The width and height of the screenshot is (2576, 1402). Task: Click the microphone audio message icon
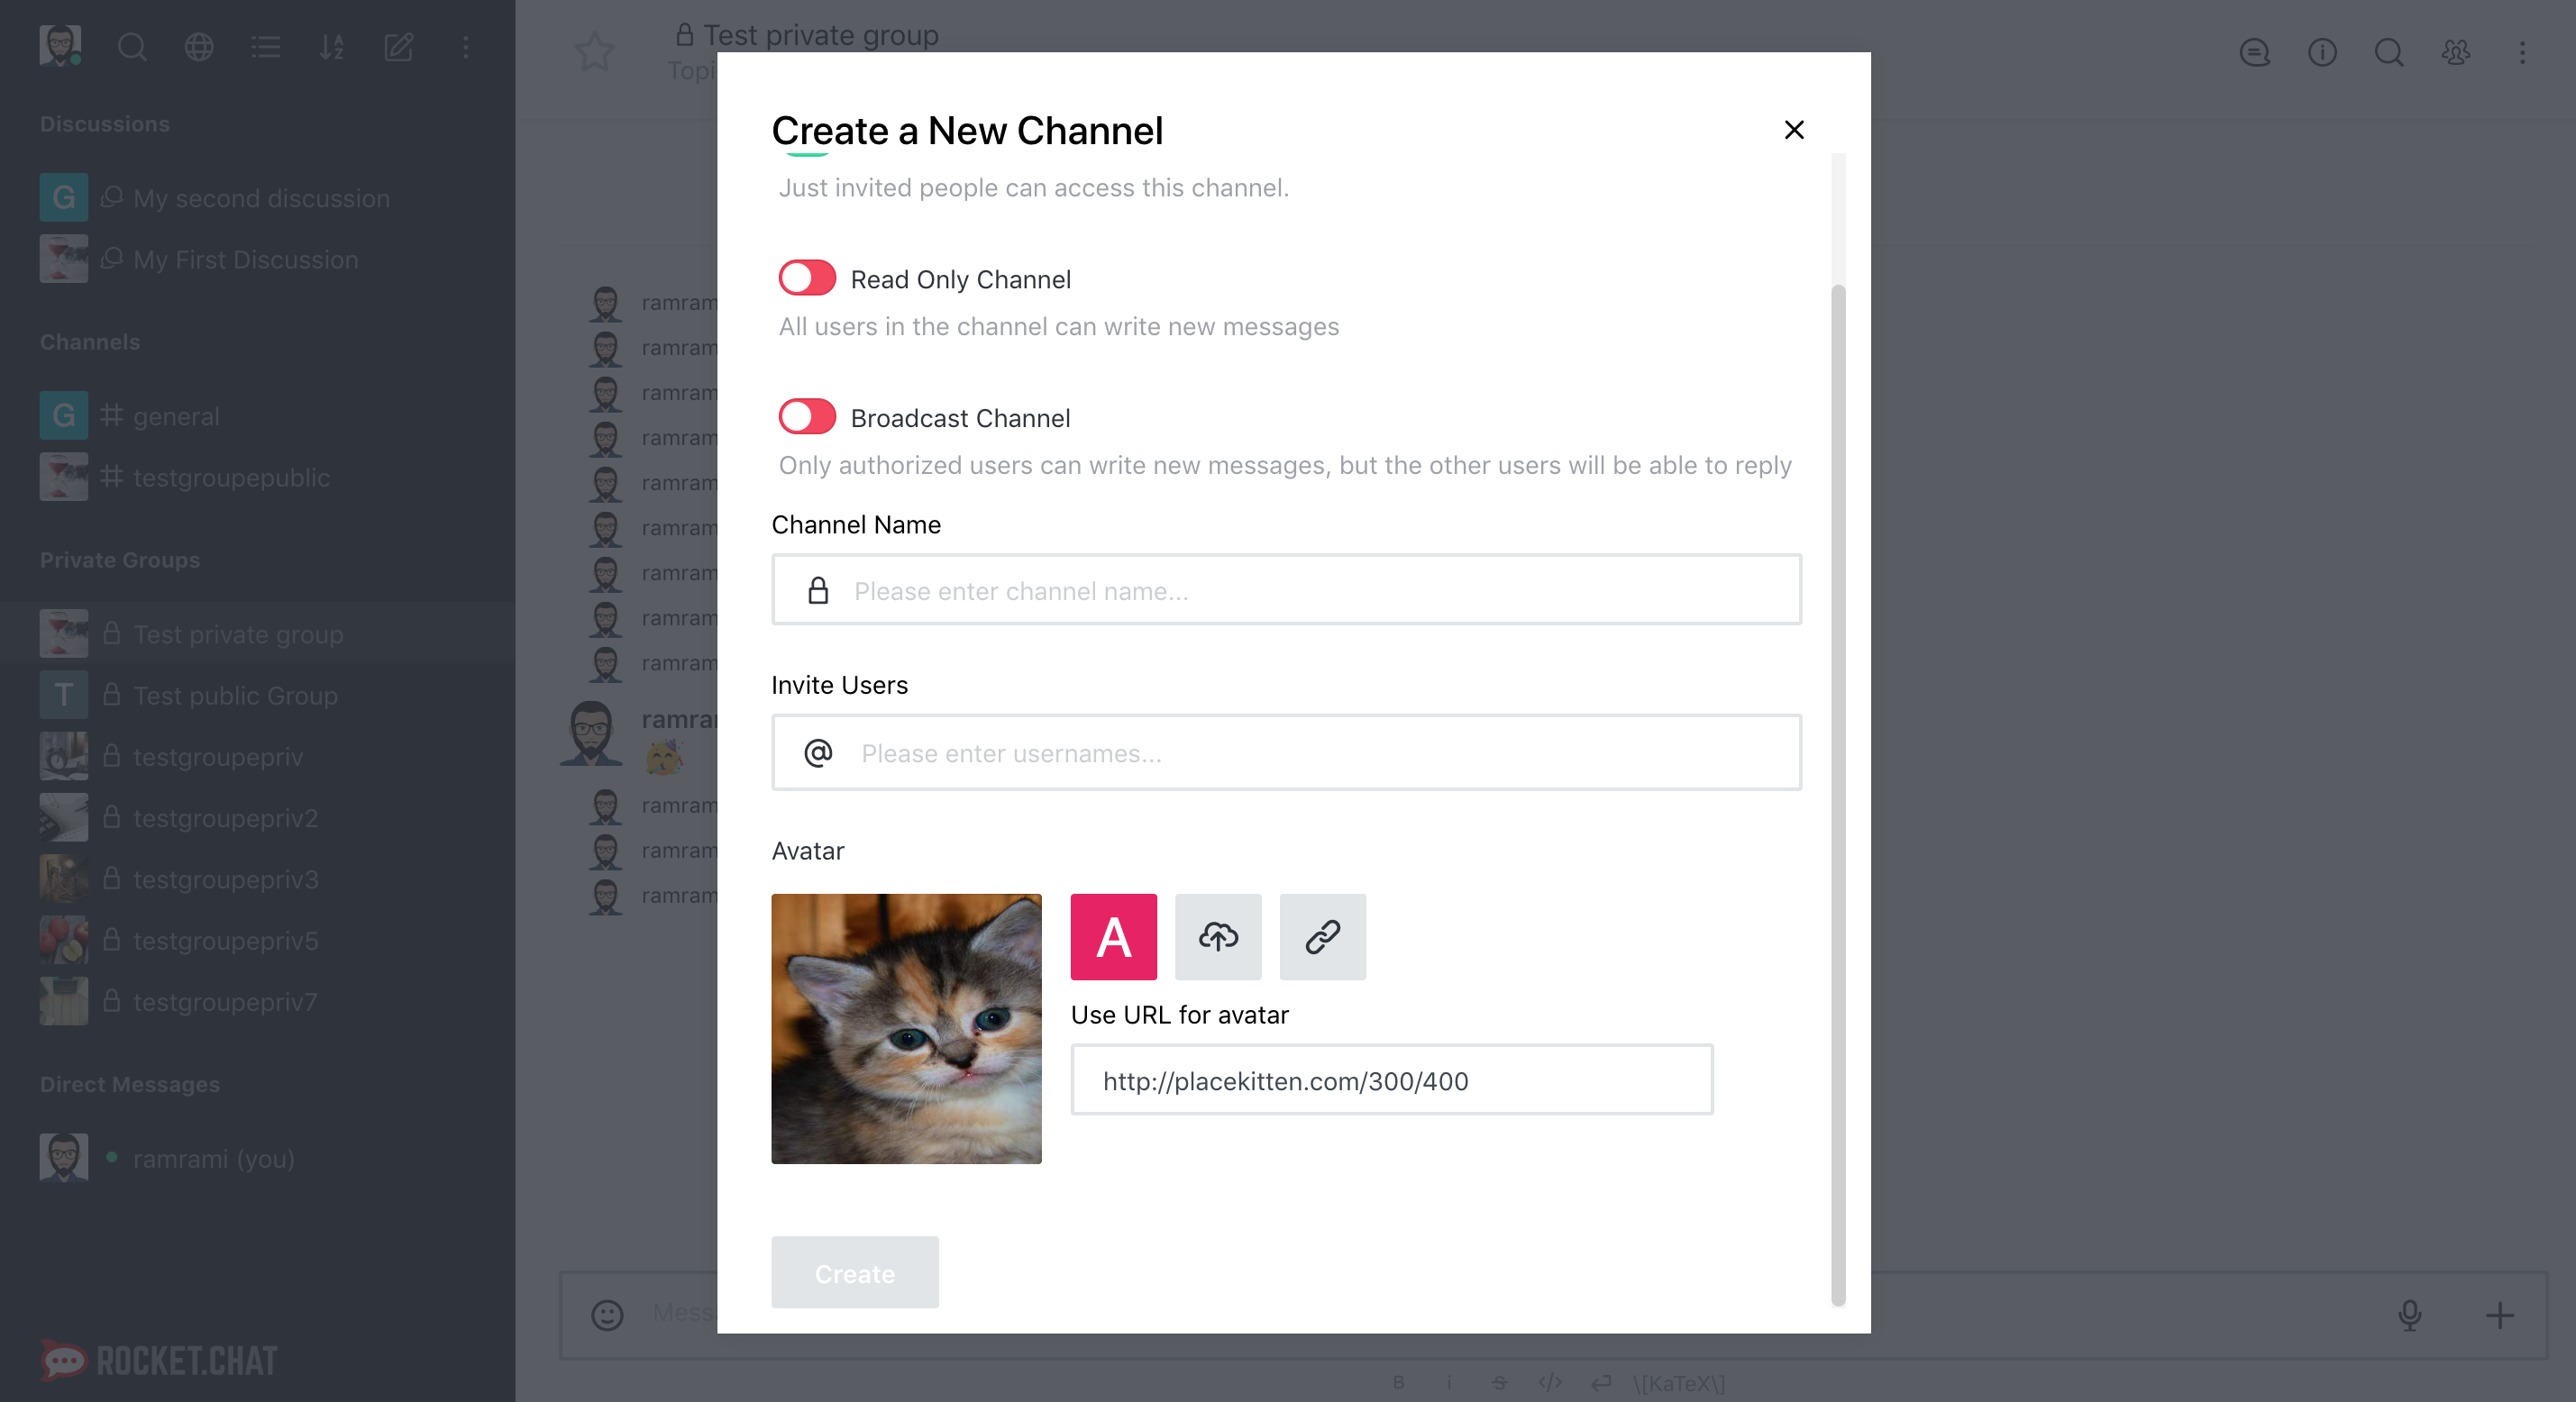pos(2410,1315)
